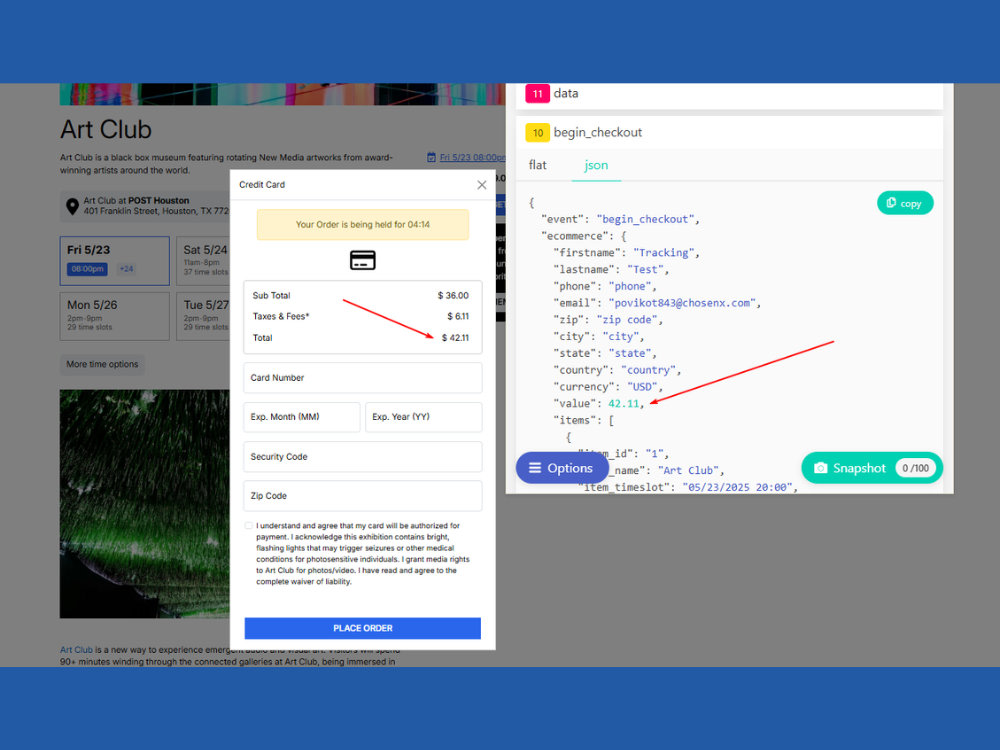
Task: Click the copy icon in JSON panel
Action: click(891, 203)
